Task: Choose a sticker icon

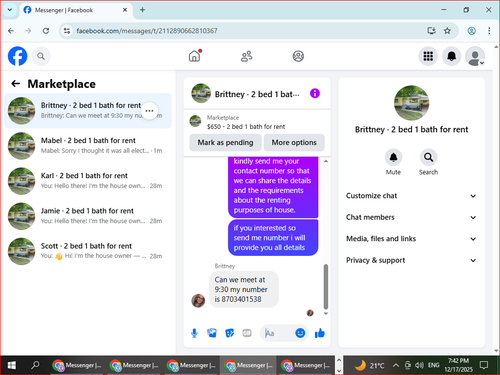Action: coord(229,333)
